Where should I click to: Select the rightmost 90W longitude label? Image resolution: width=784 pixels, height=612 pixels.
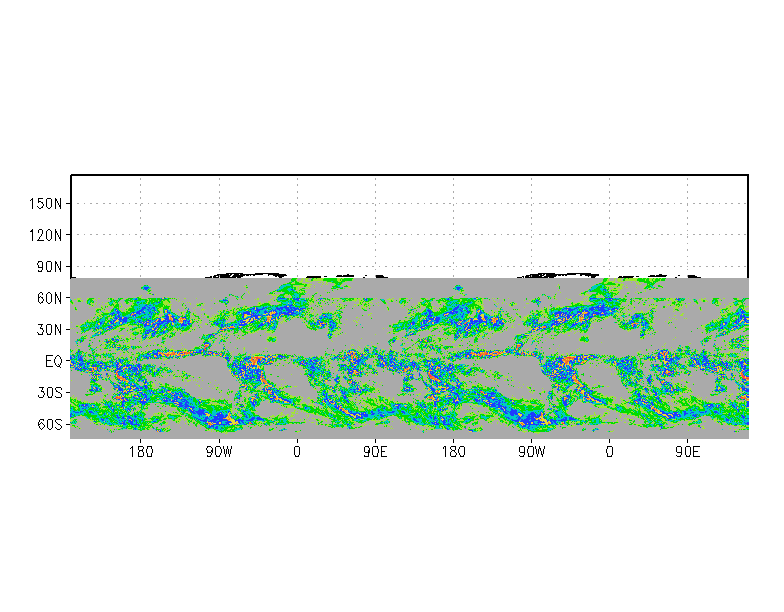[x=532, y=452]
